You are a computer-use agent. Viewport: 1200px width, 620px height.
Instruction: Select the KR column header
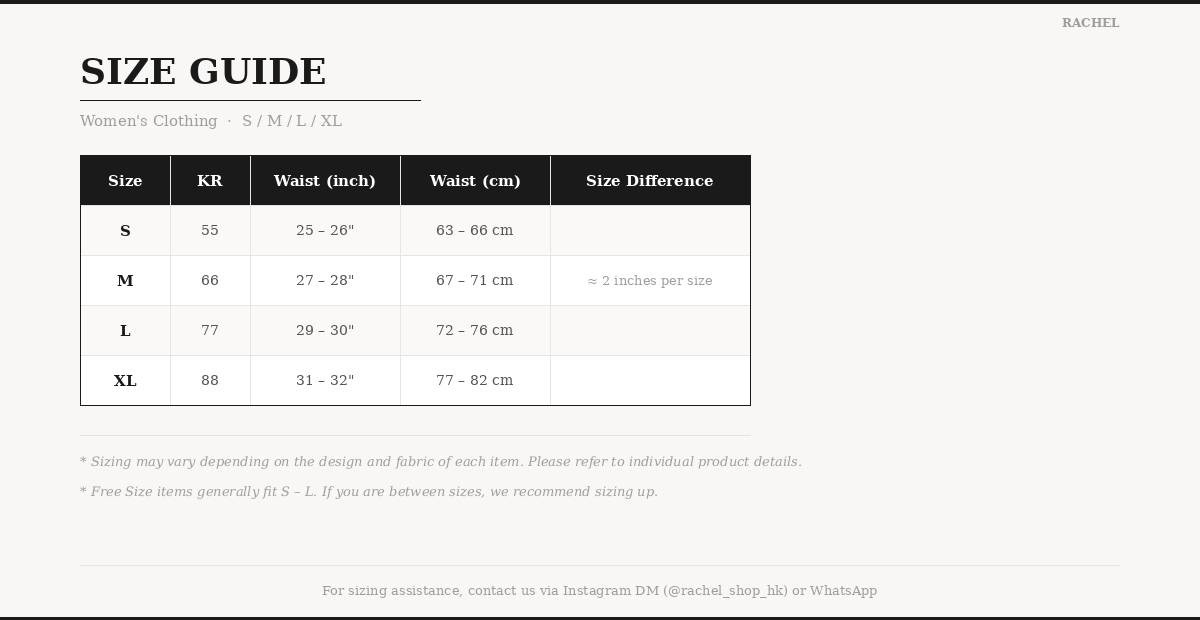210,181
